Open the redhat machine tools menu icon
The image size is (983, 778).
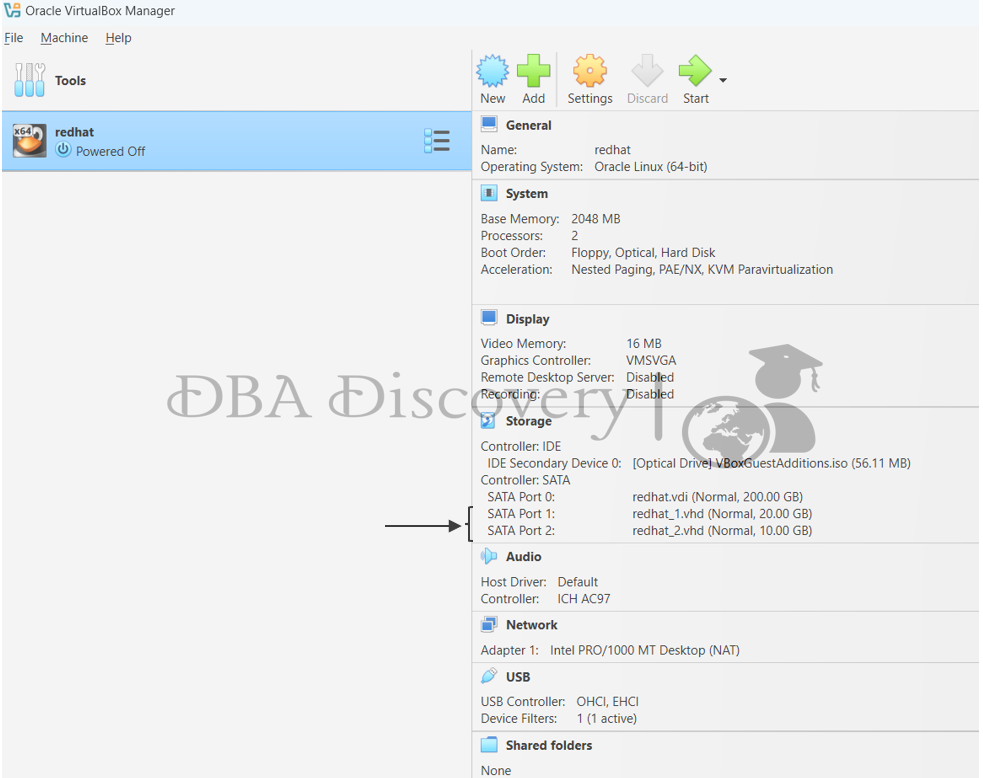click(437, 141)
